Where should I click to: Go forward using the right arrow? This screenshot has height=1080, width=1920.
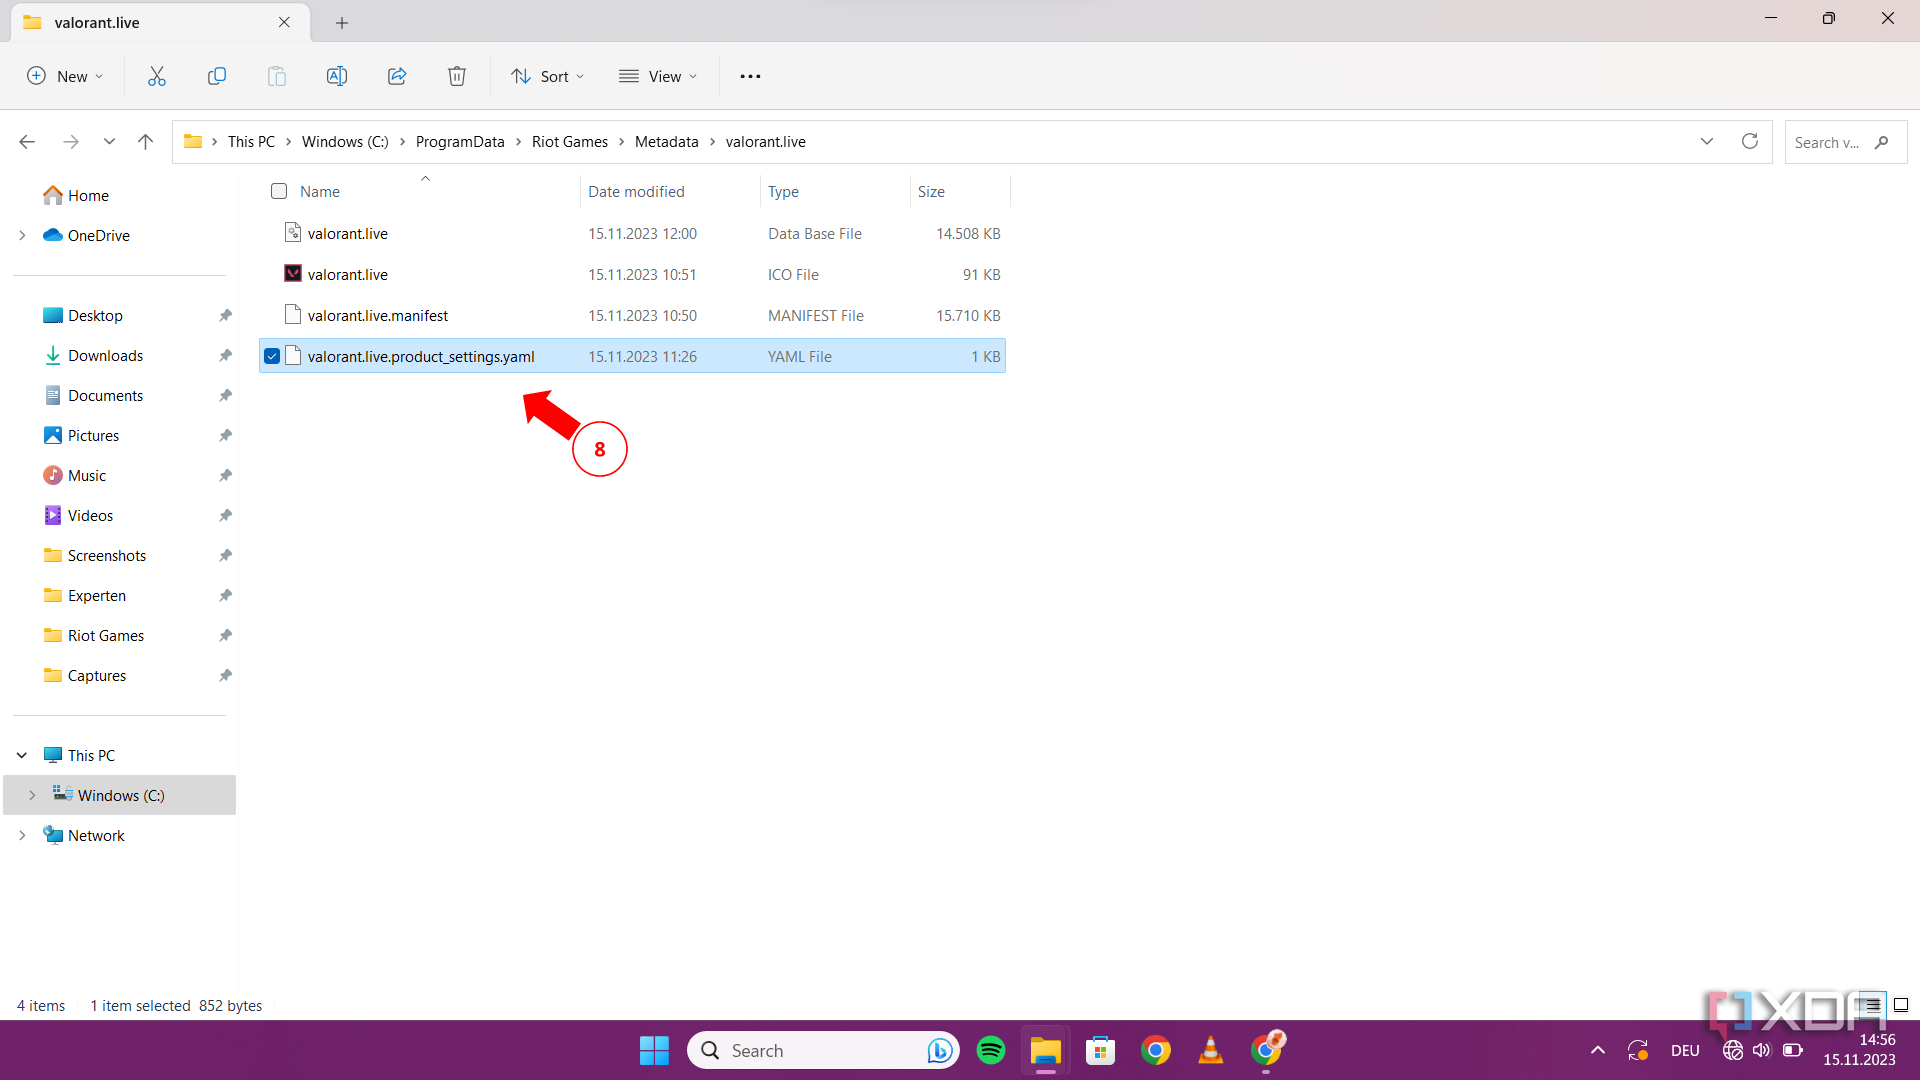[x=71, y=142]
